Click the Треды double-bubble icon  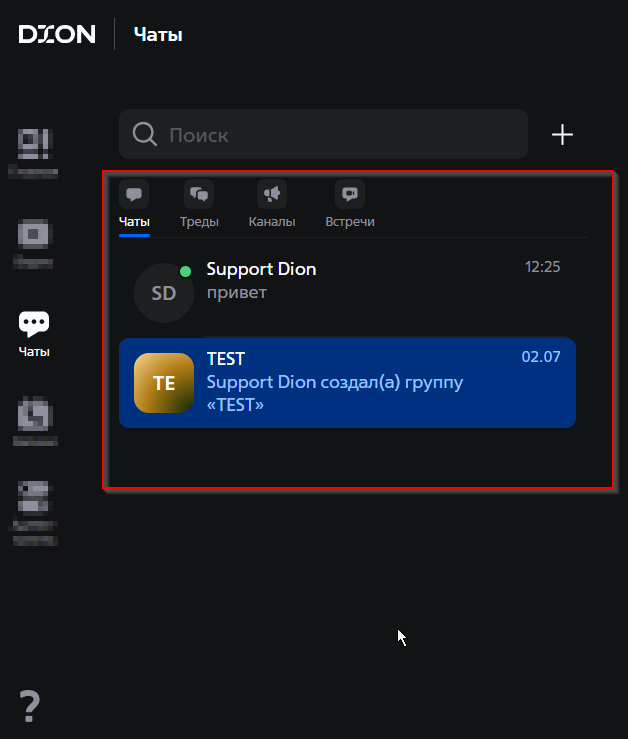[x=199, y=194]
